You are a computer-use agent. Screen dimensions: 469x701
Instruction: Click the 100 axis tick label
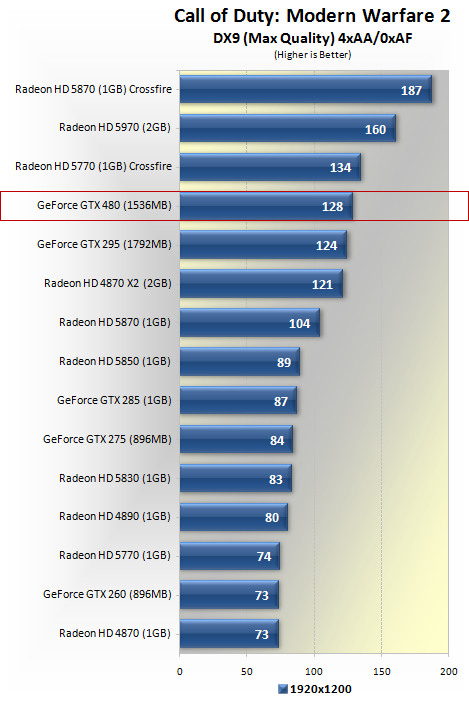coord(314,671)
